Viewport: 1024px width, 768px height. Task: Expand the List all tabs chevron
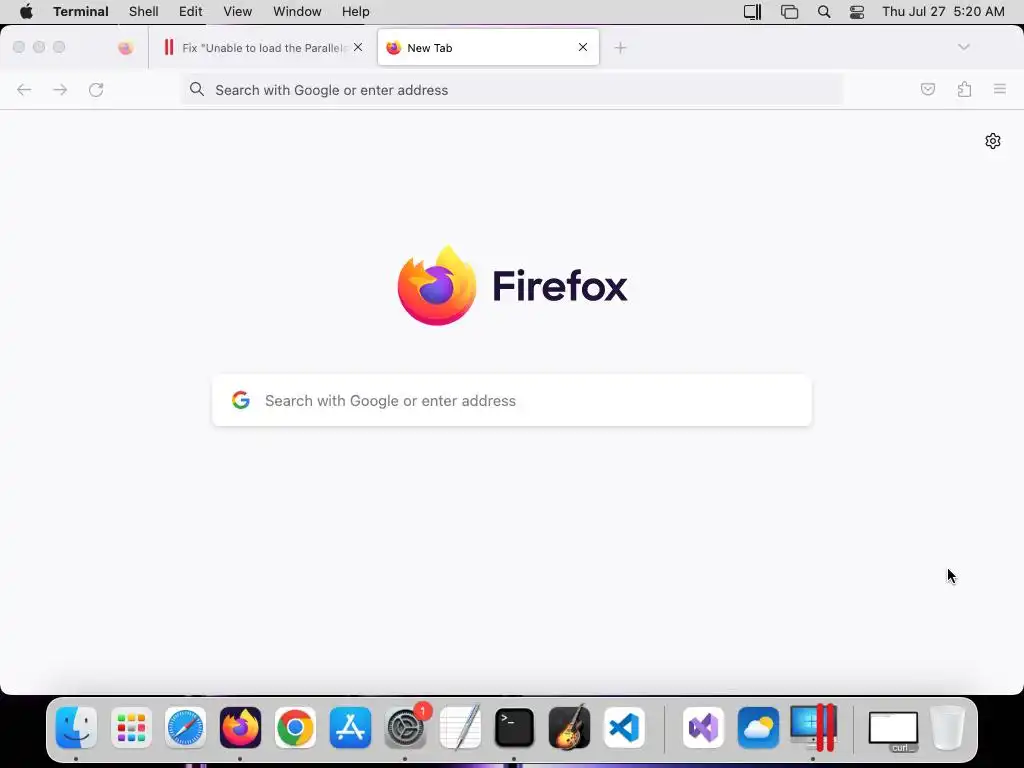click(964, 47)
